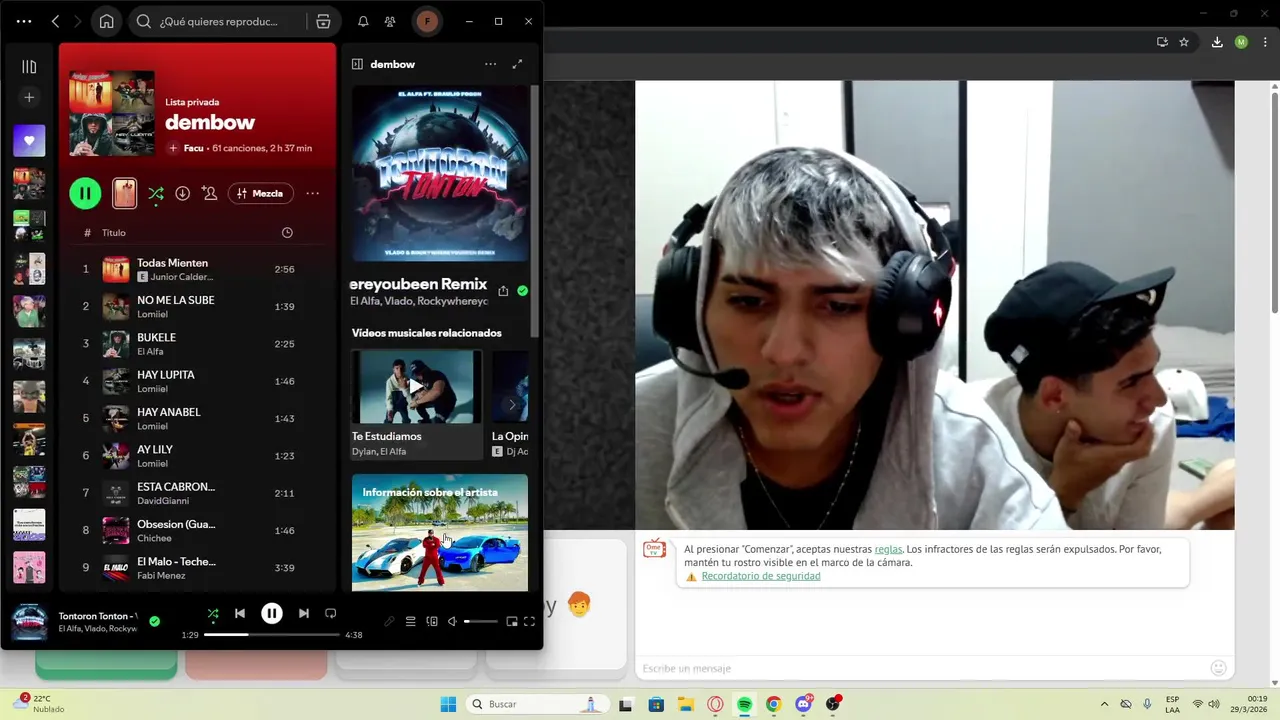Open Spotify three-dot app menu
1280x720 pixels.
click(x=24, y=21)
